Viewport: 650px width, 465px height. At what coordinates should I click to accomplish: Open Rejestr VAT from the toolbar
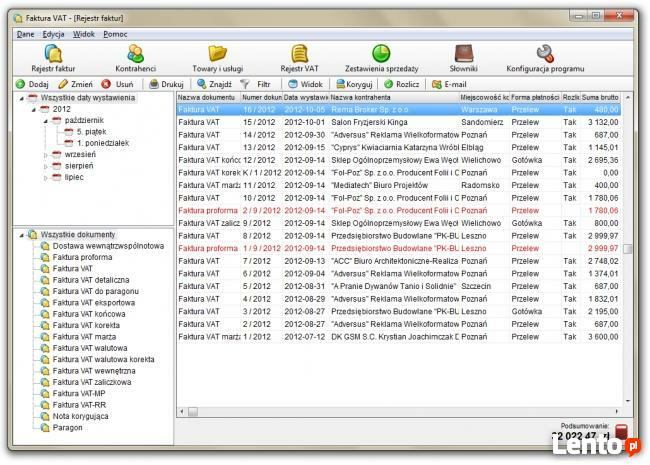click(x=298, y=57)
